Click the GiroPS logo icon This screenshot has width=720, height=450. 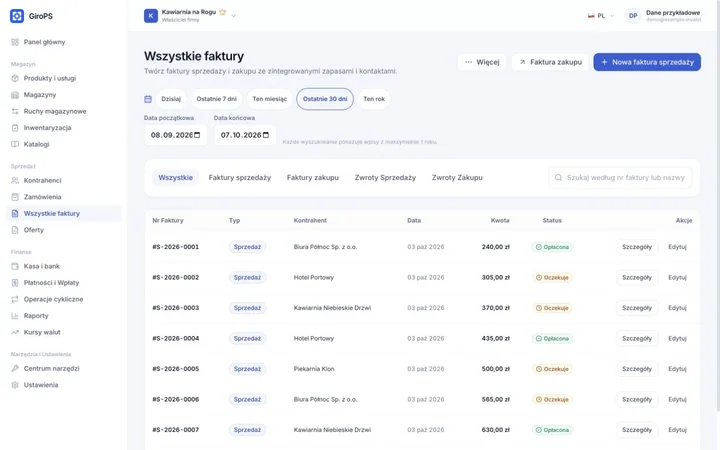click(x=17, y=16)
